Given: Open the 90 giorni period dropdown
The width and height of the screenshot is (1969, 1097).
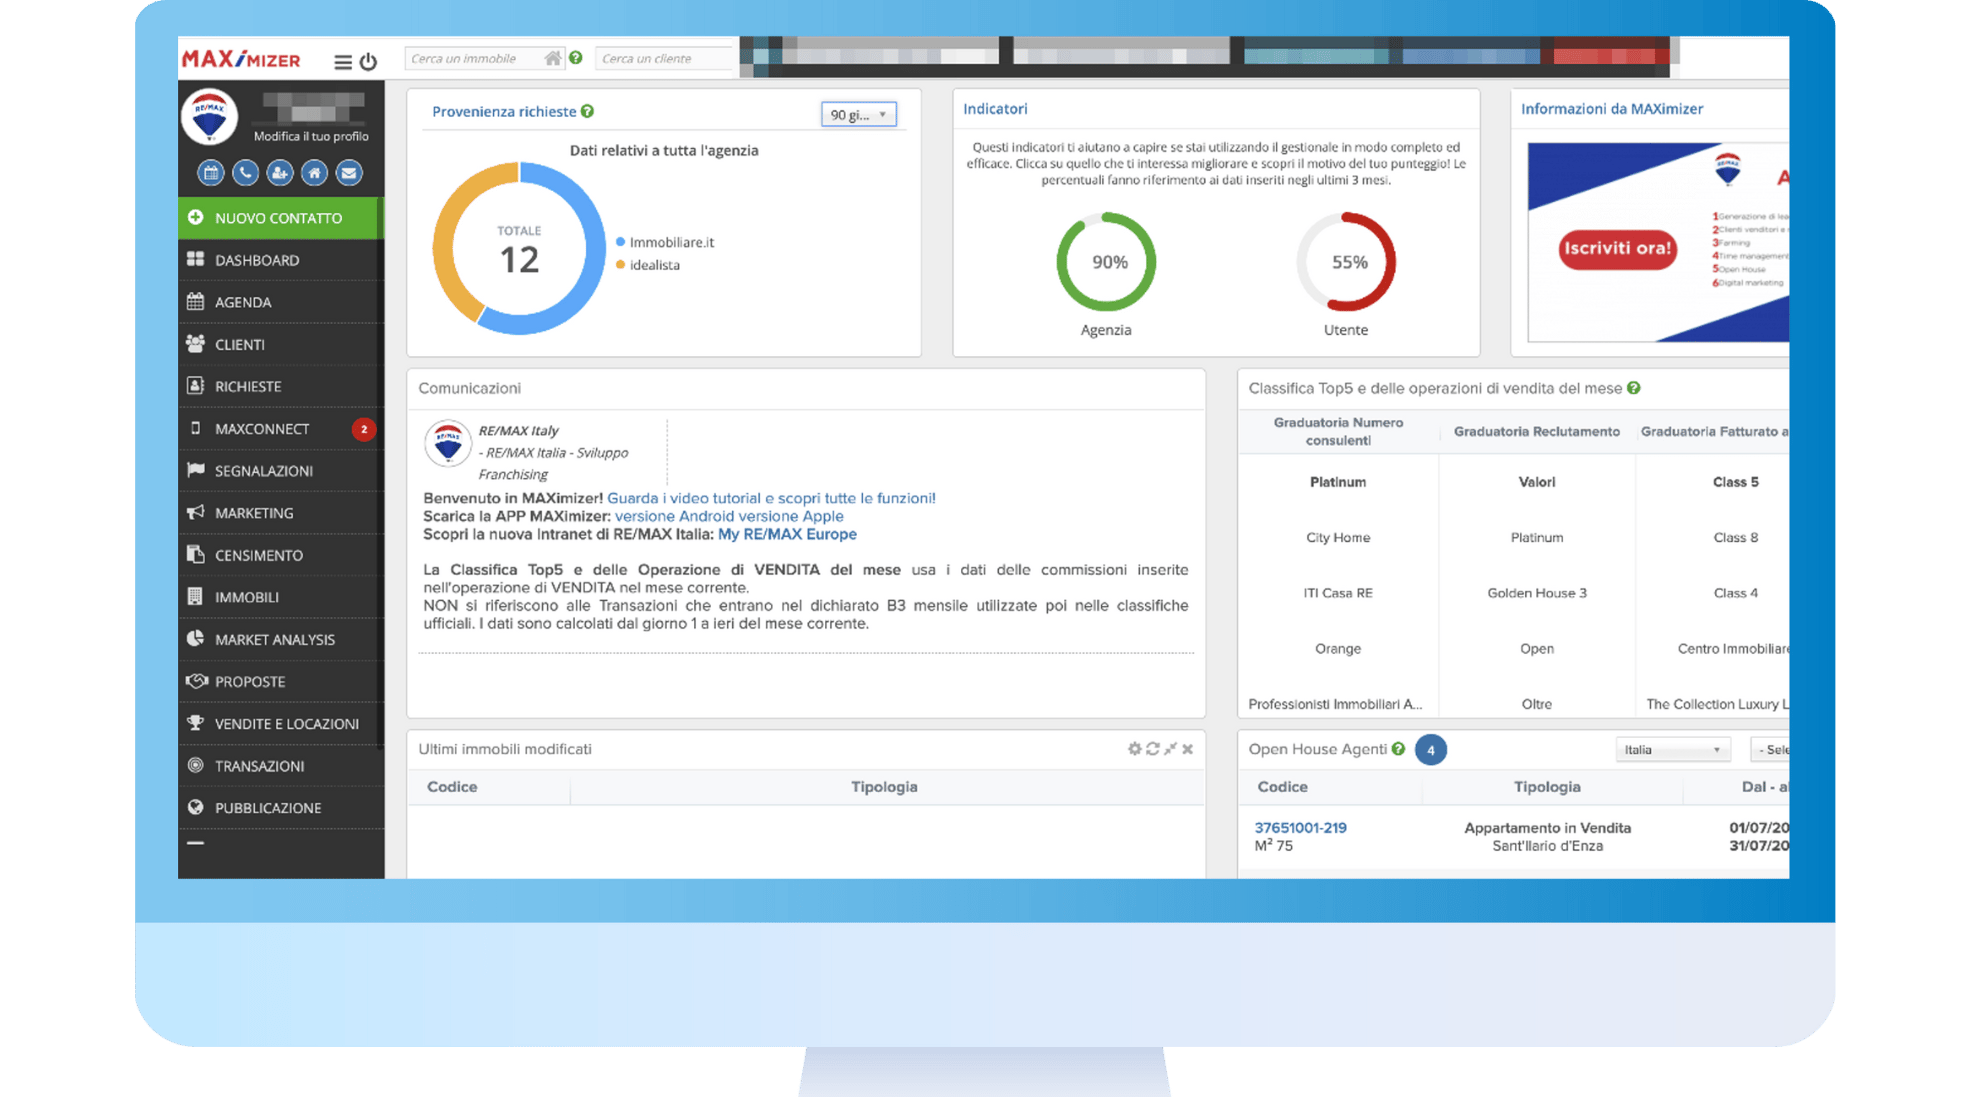Looking at the screenshot, I should coord(858,115).
